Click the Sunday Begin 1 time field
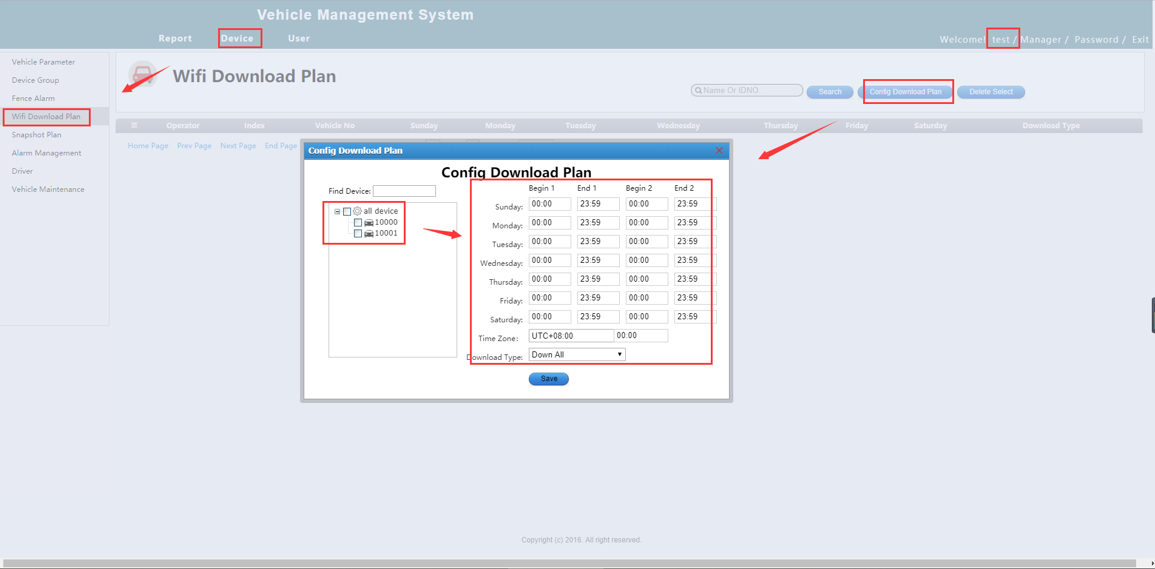This screenshot has width=1155, height=569. tap(550, 203)
